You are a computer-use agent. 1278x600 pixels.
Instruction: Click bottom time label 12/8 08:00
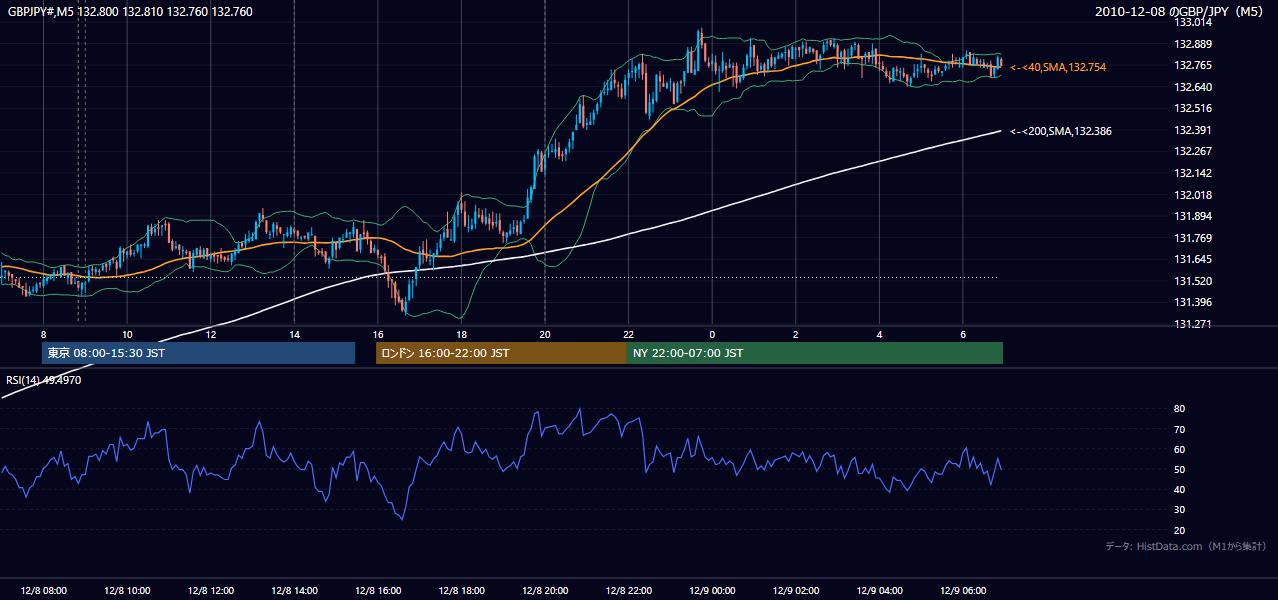(x=42, y=590)
